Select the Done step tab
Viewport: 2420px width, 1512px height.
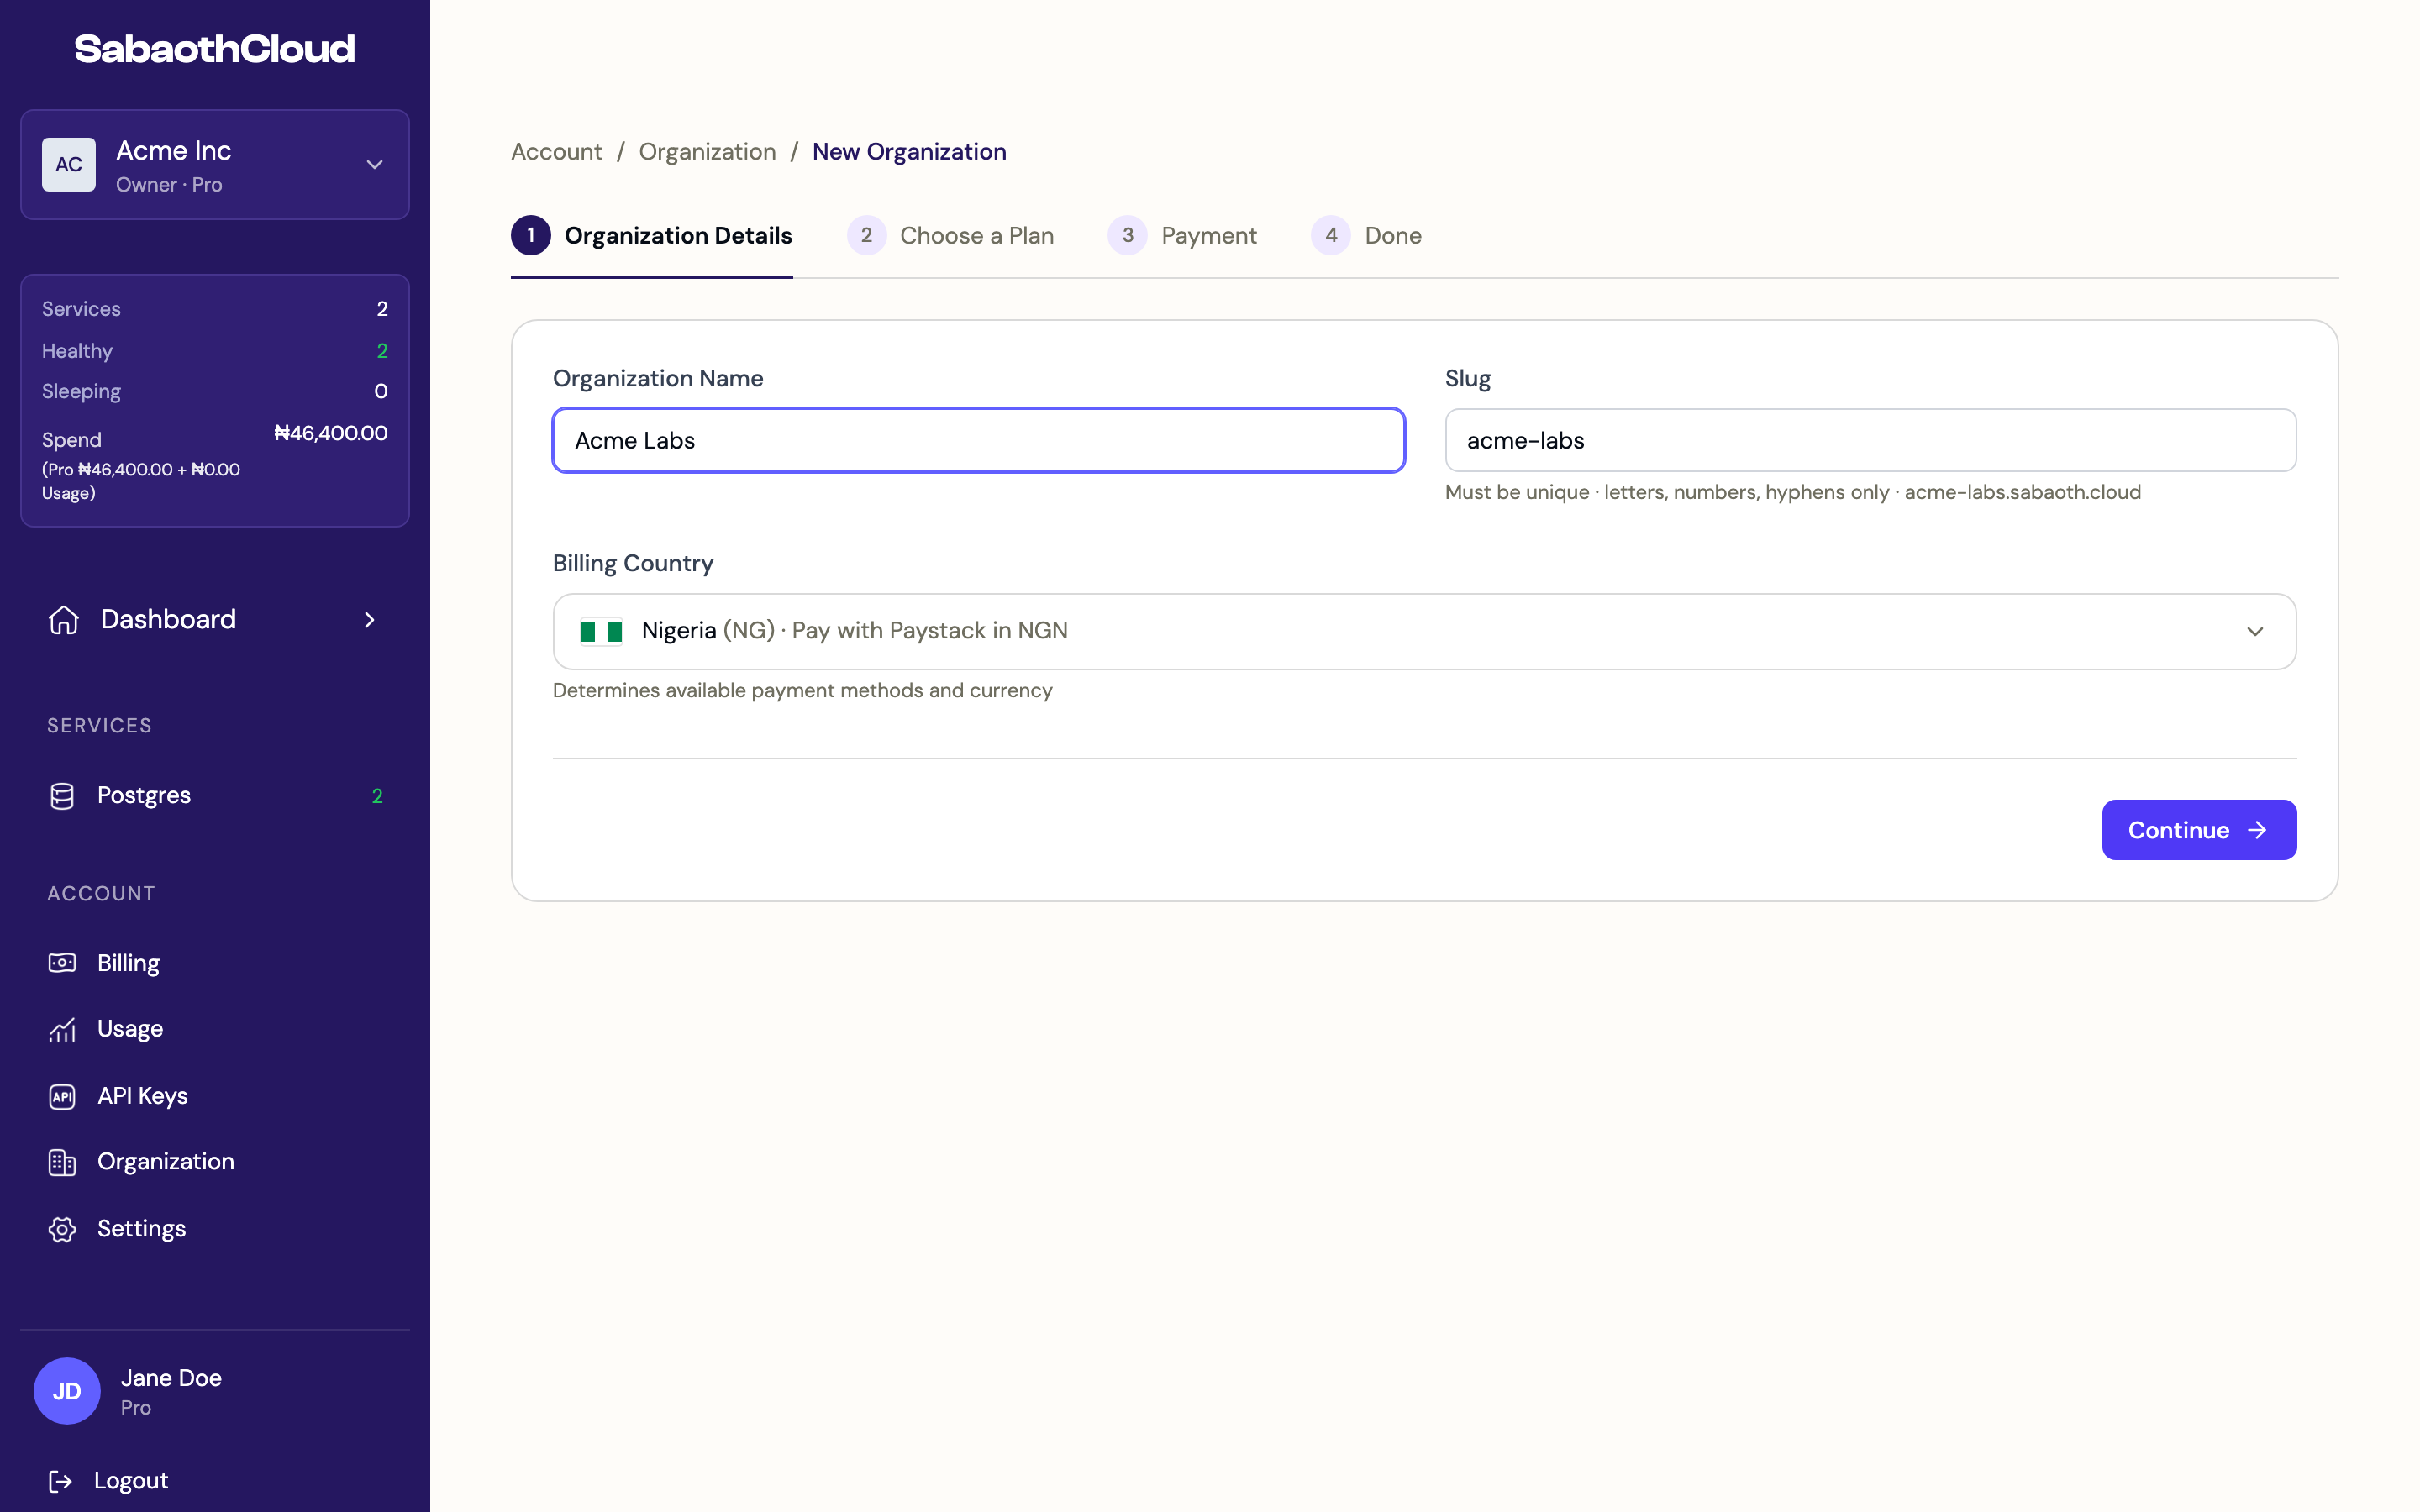point(1366,235)
